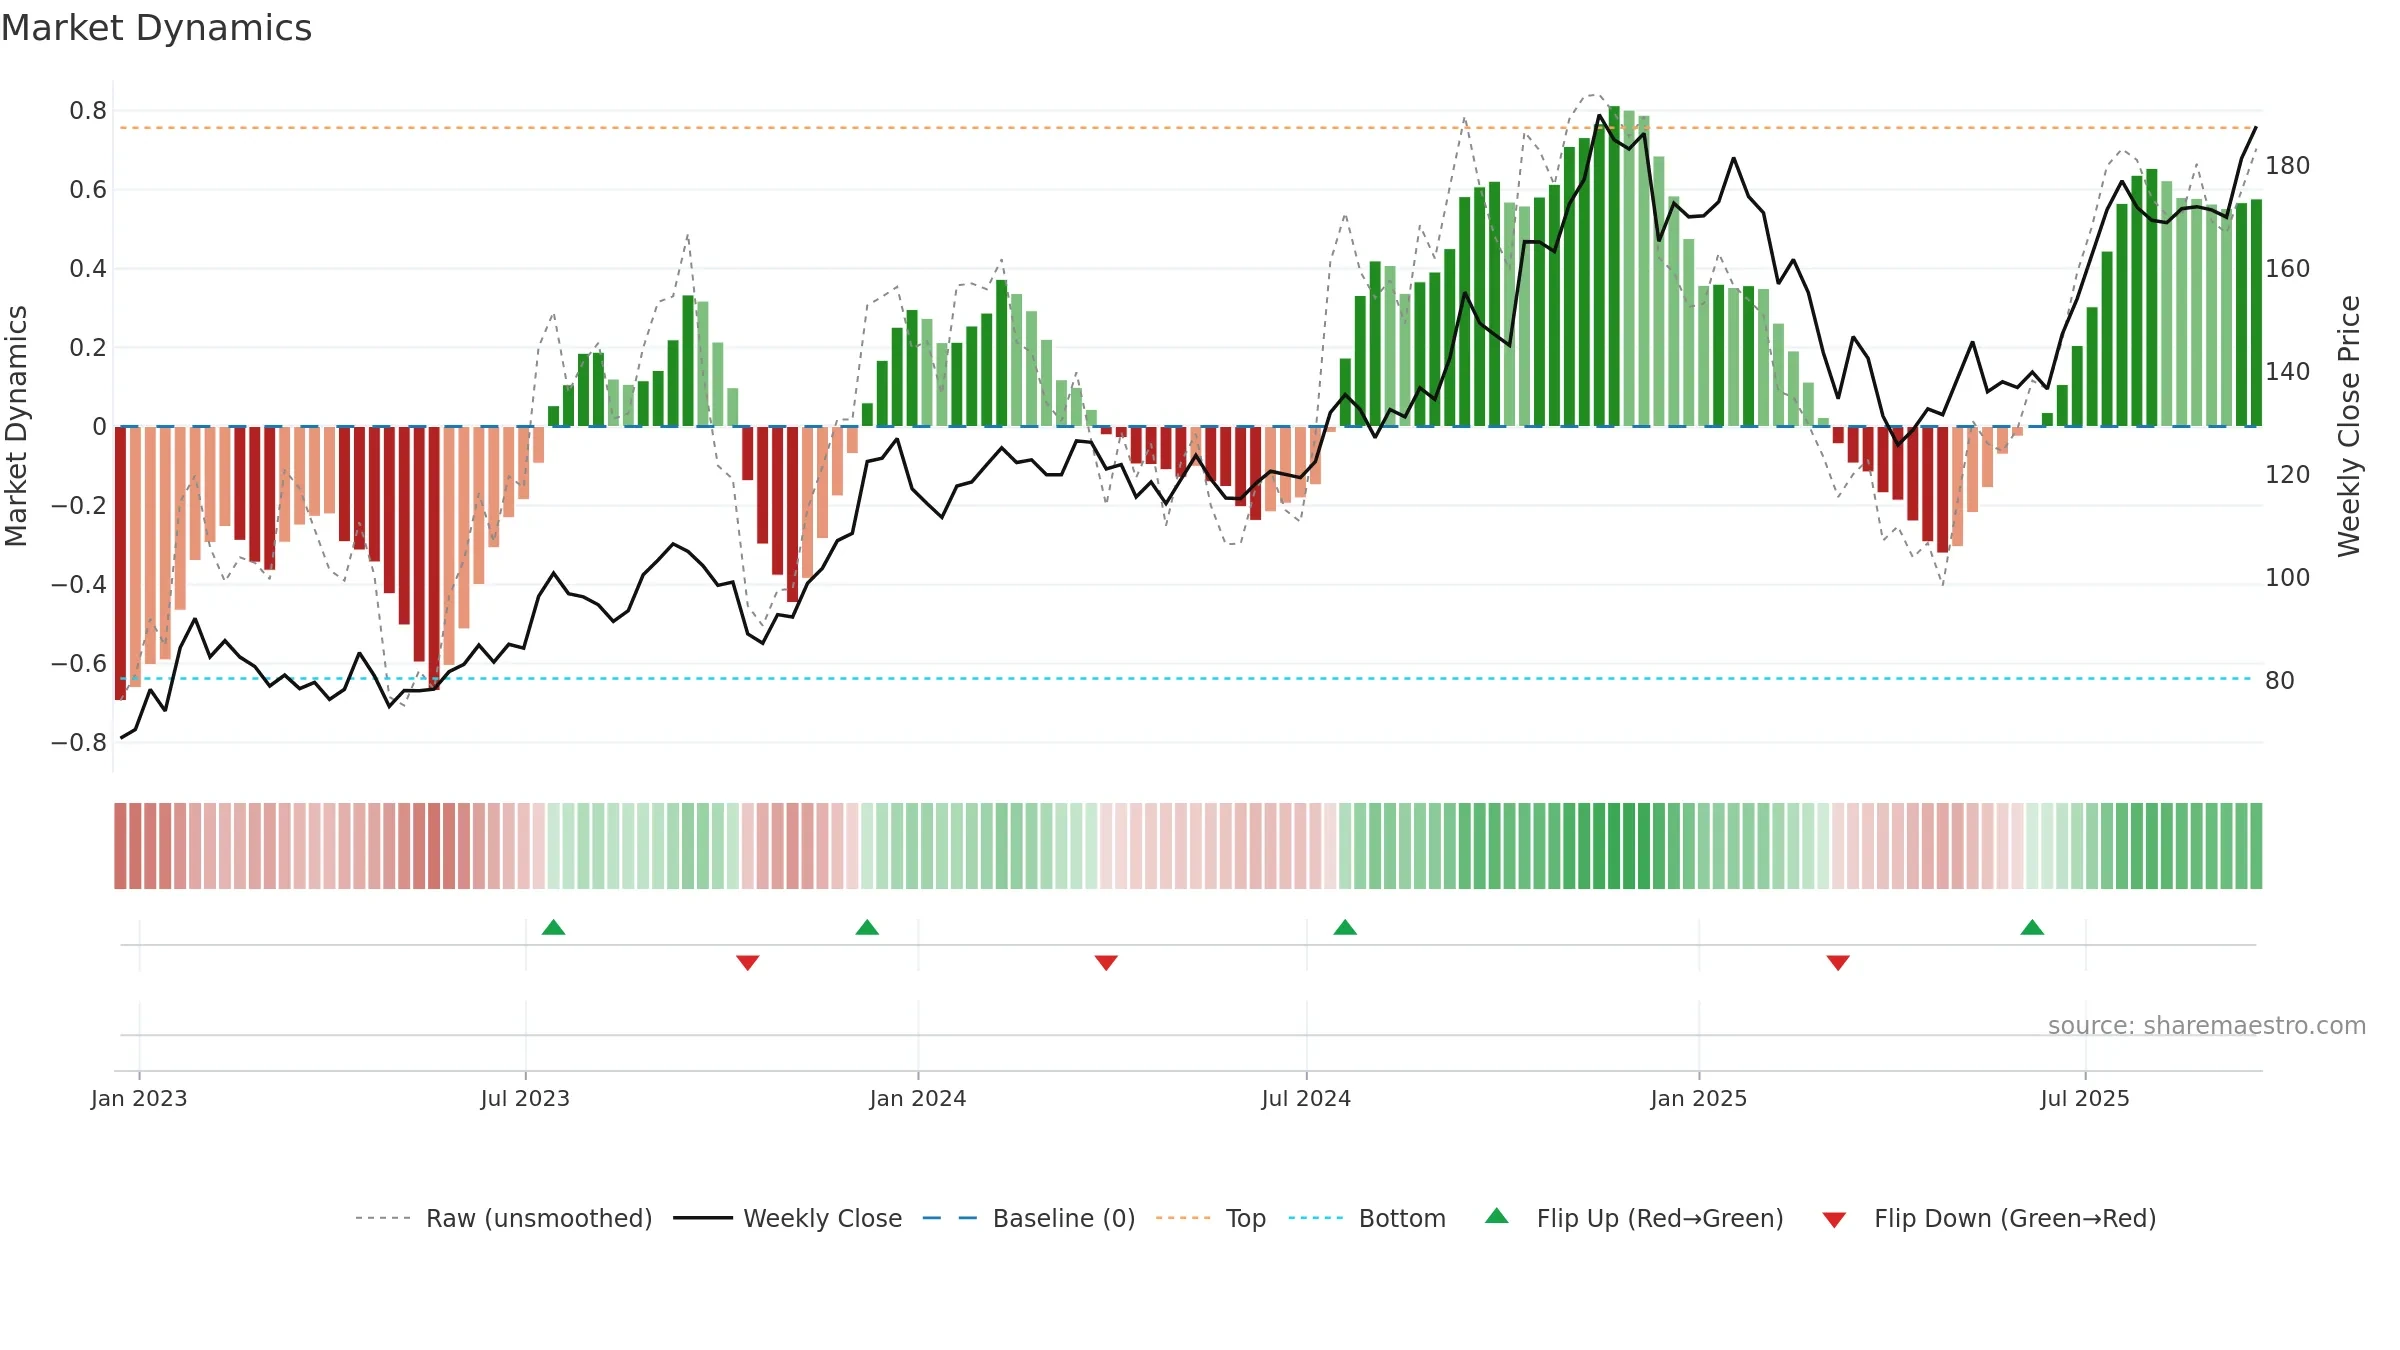This screenshot has width=2400, height=1350.
Task: Click the flip-down marker after Jan 2024
Action: (x=1106, y=962)
